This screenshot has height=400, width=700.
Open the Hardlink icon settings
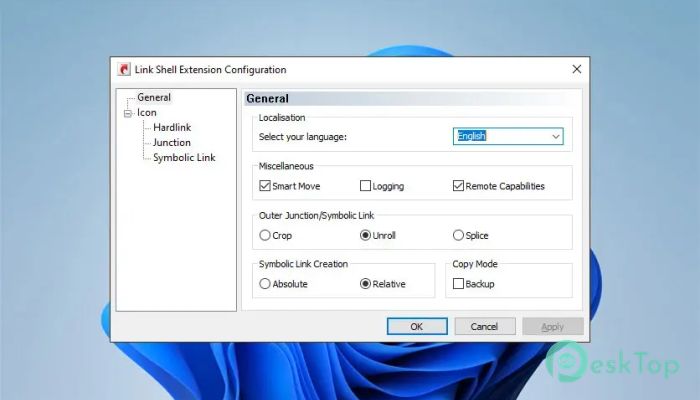coord(172,128)
